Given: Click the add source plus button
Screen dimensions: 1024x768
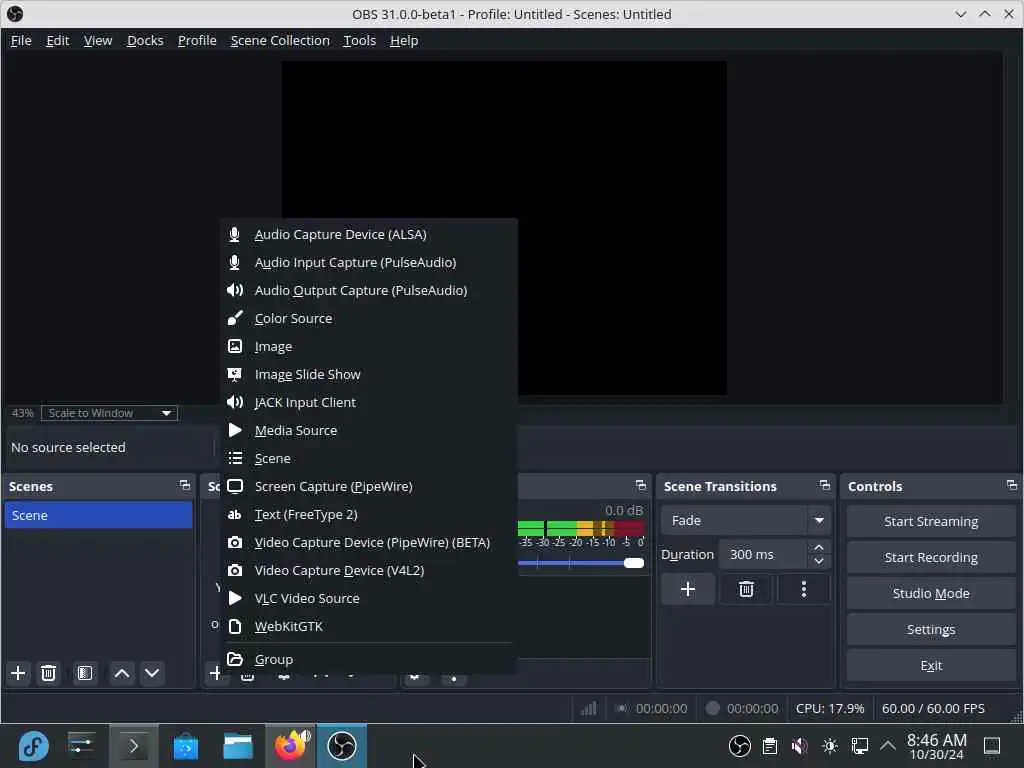Looking at the screenshot, I should pyautogui.click(x=215, y=673).
